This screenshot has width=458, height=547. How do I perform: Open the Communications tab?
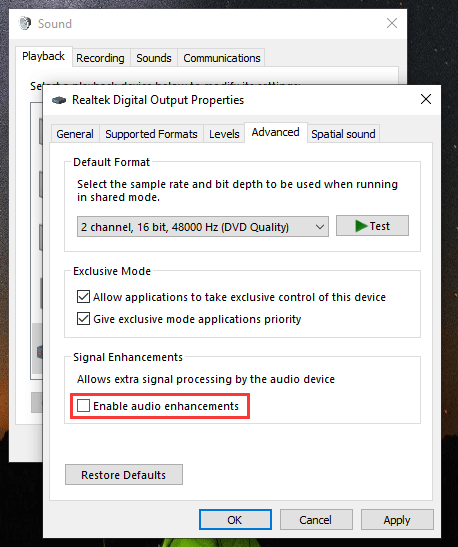pos(222,58)
